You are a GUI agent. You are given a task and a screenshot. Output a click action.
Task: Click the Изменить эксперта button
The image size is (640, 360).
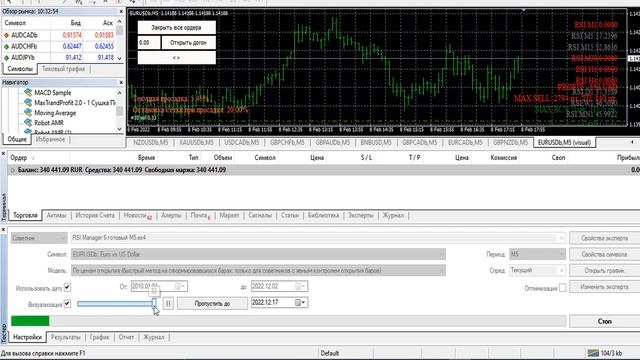[x=604, y=287]
